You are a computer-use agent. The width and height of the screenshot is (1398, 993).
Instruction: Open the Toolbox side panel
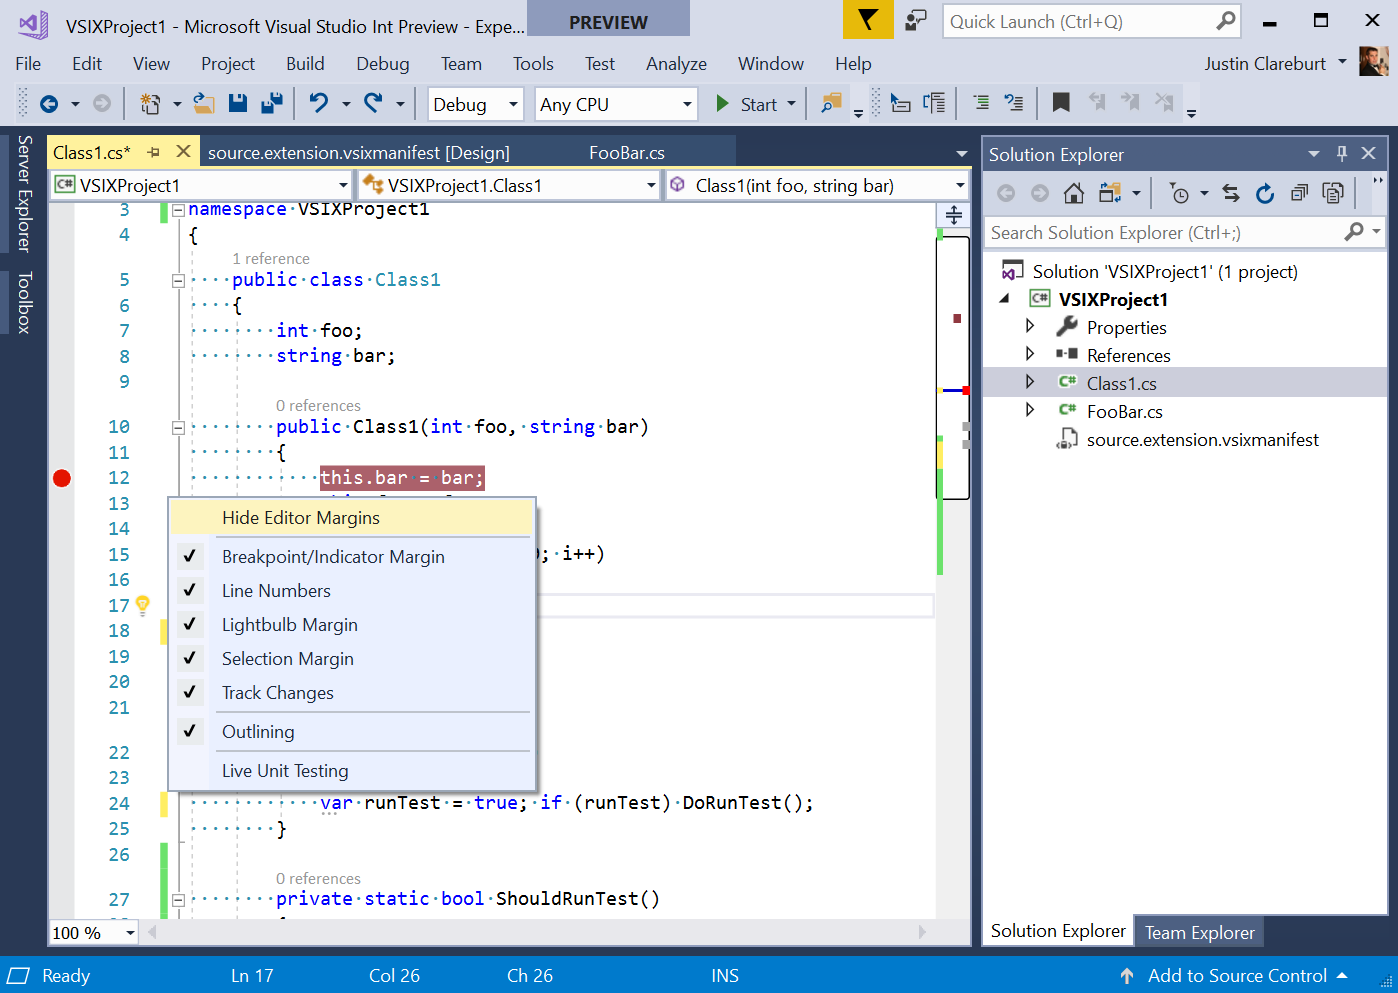(x=25, y=302)
